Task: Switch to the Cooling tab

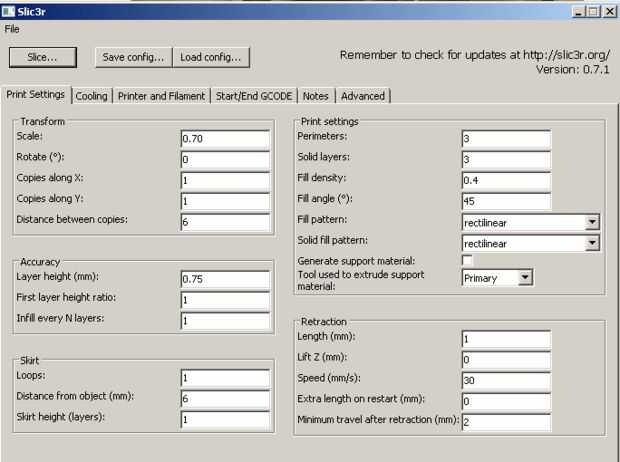Action: pos(91,96)
